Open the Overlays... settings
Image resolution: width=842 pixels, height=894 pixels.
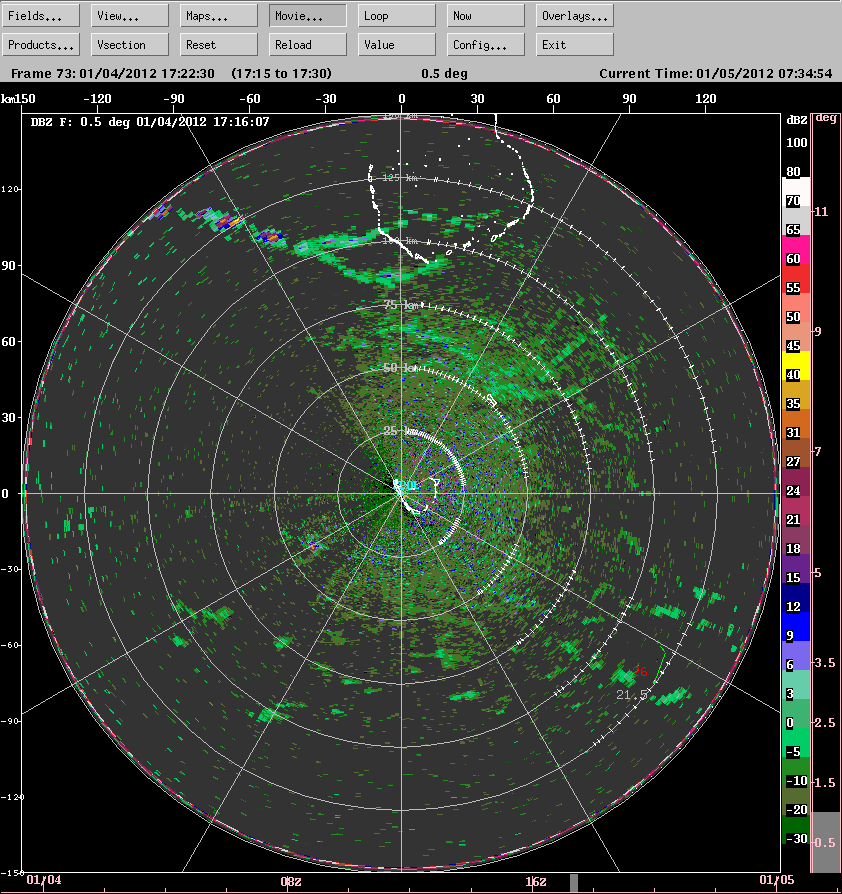point(574,16)
